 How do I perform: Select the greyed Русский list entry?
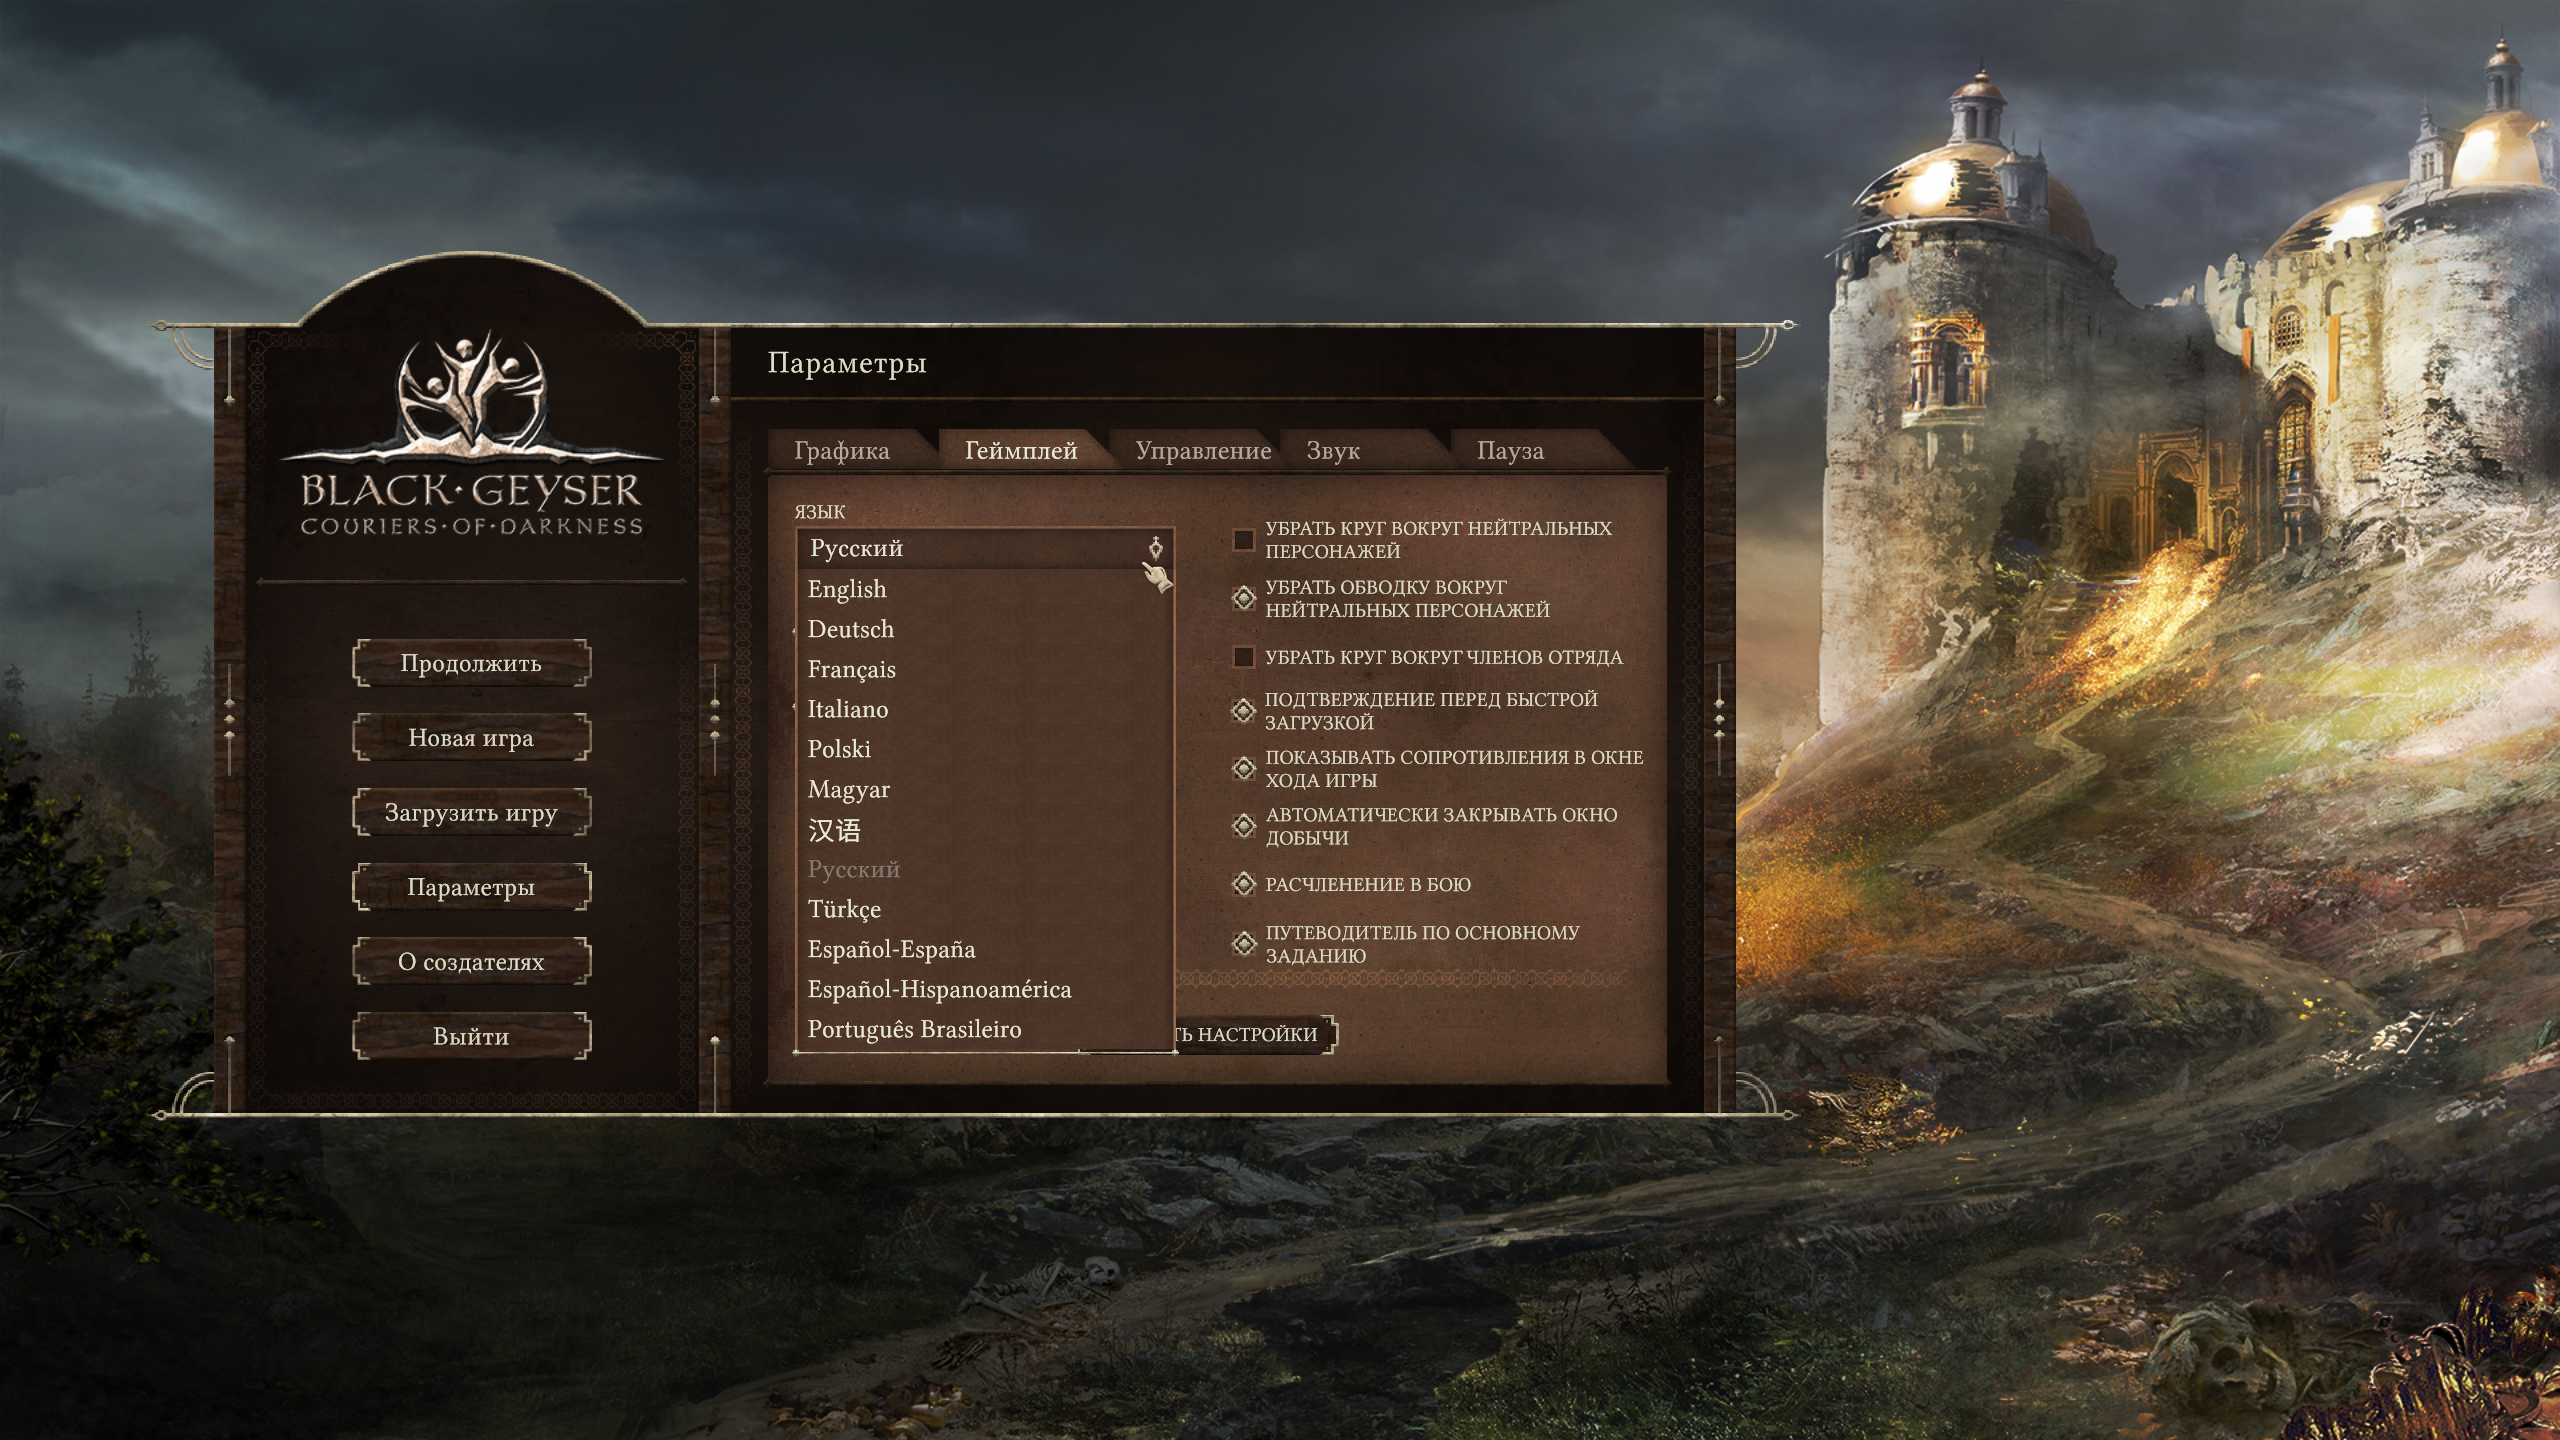[984, 869]
